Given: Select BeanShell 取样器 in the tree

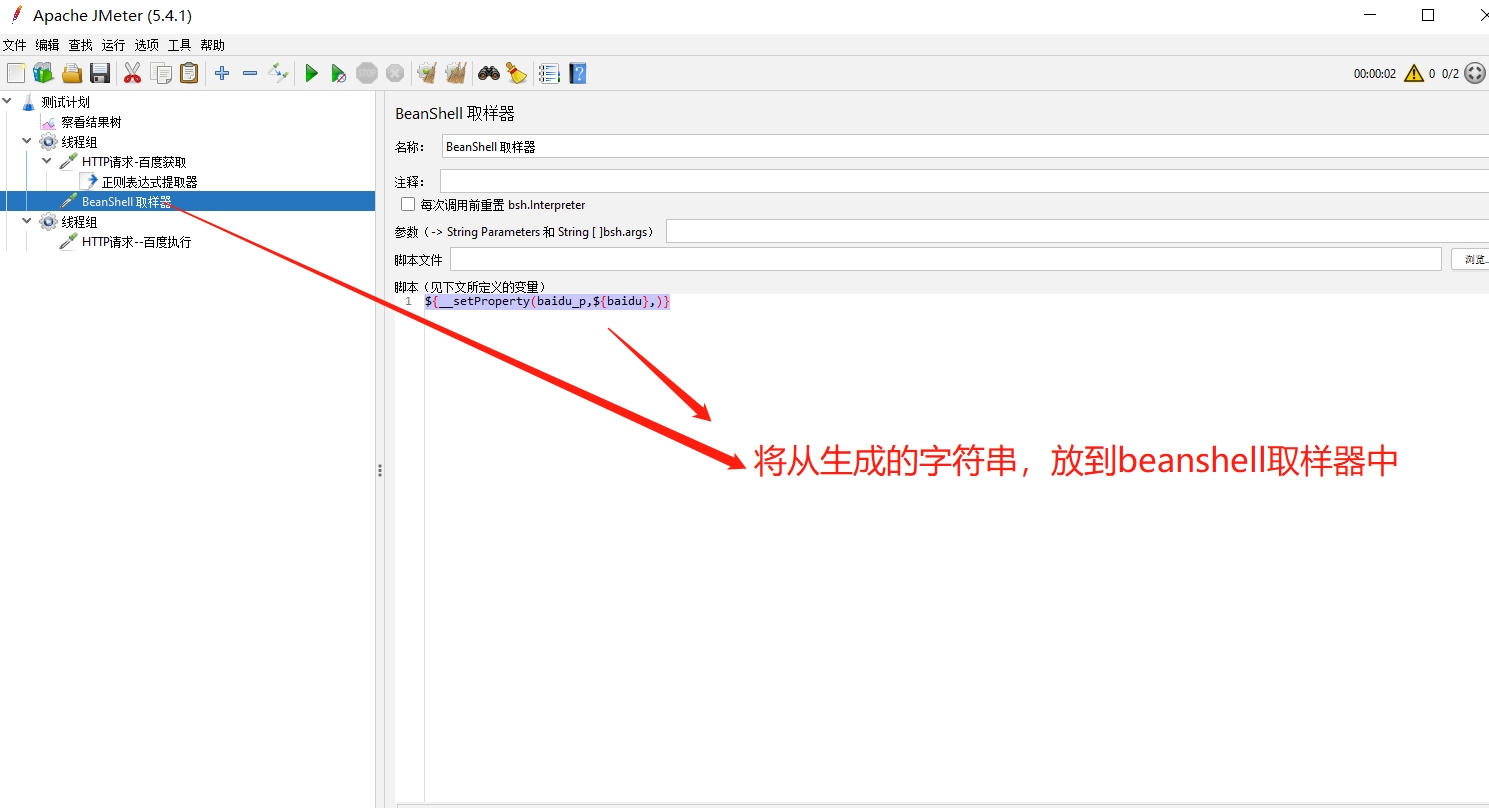Looking at the screenshot, I should point(126,202).
